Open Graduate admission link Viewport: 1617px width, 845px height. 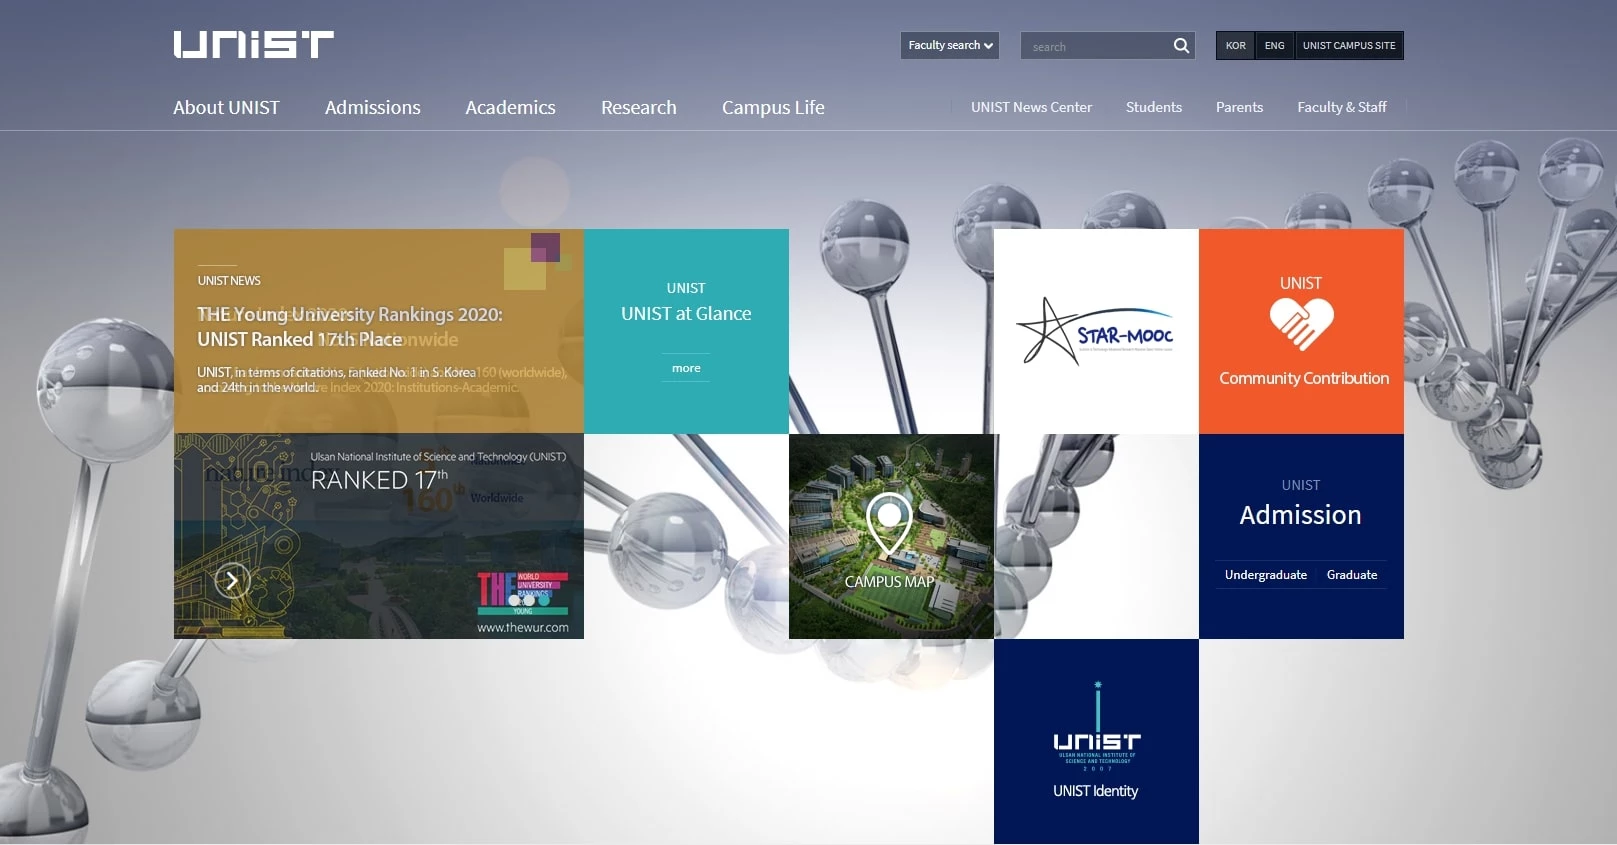[1352, 575]
